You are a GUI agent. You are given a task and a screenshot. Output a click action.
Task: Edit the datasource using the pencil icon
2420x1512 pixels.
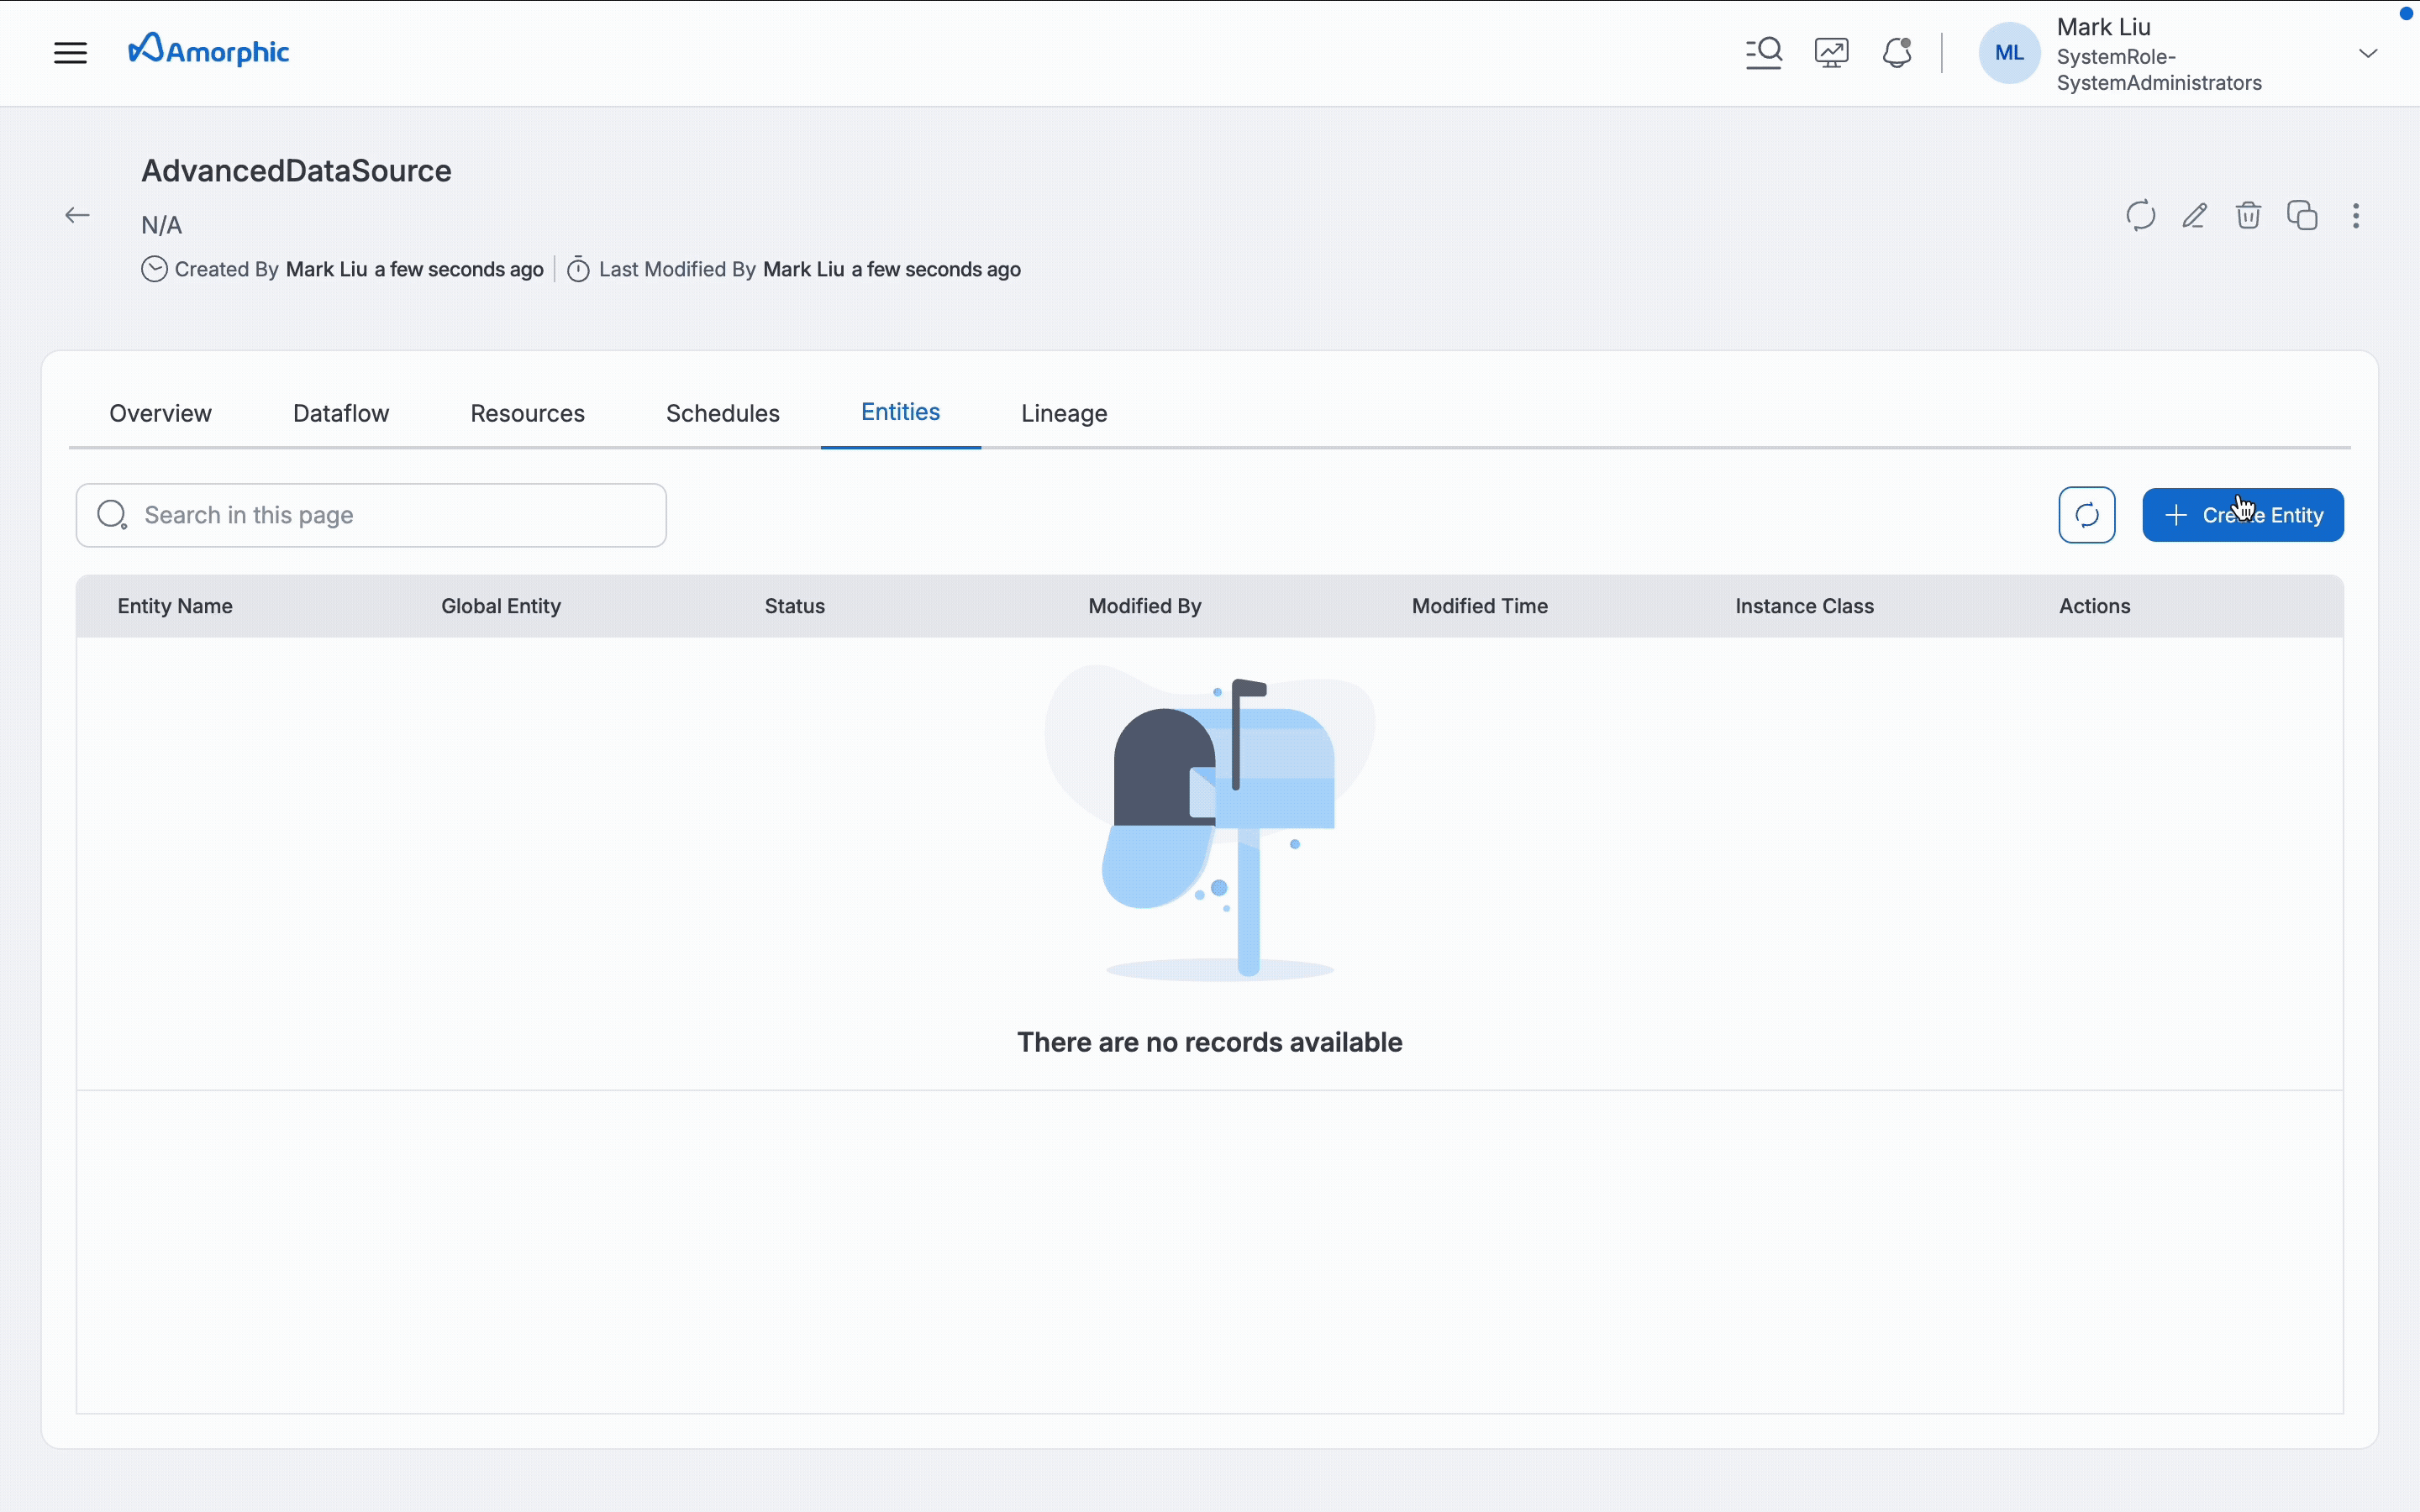[2194, 215]
